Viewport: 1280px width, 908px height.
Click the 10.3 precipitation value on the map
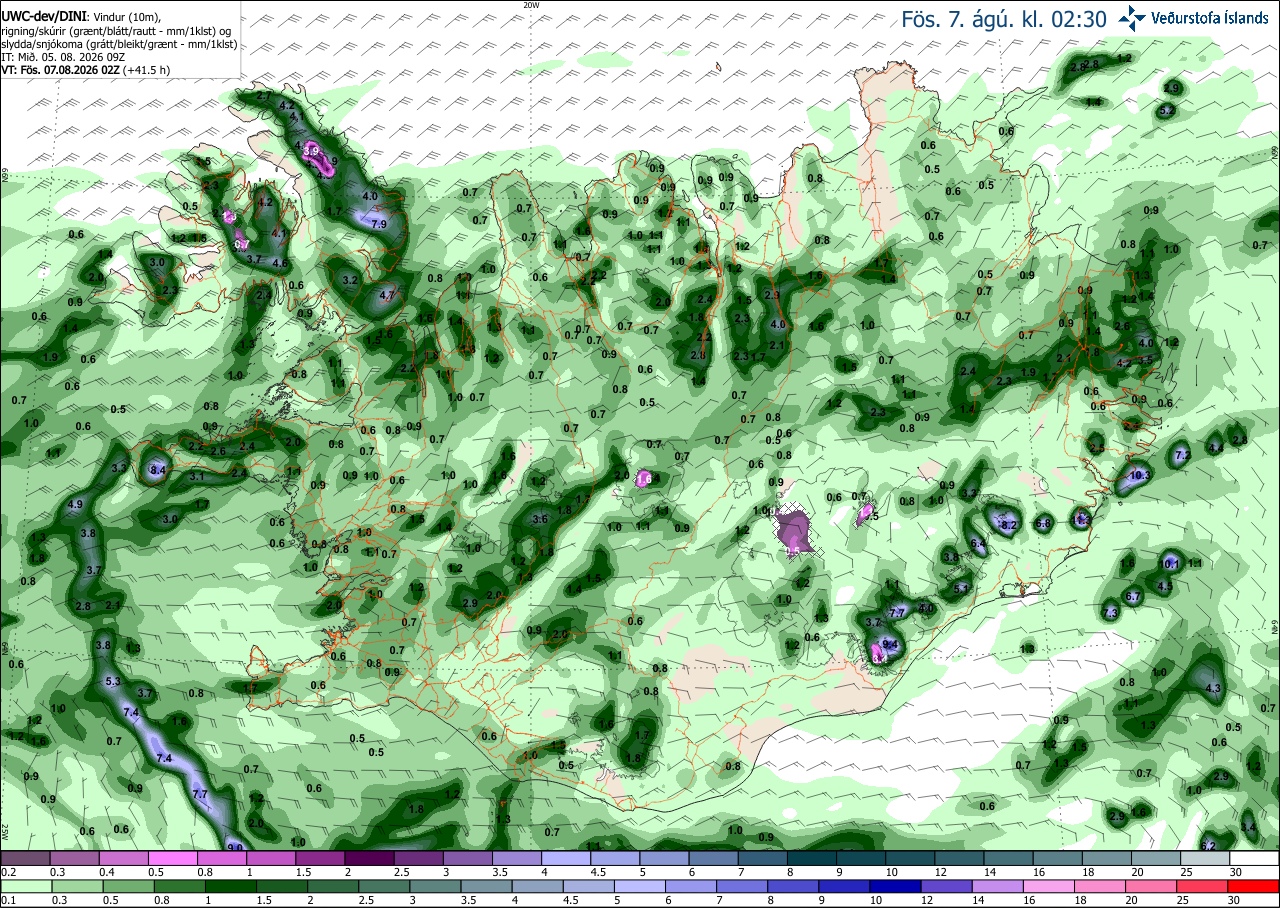pyautogui.click(x=1139, y=475)
